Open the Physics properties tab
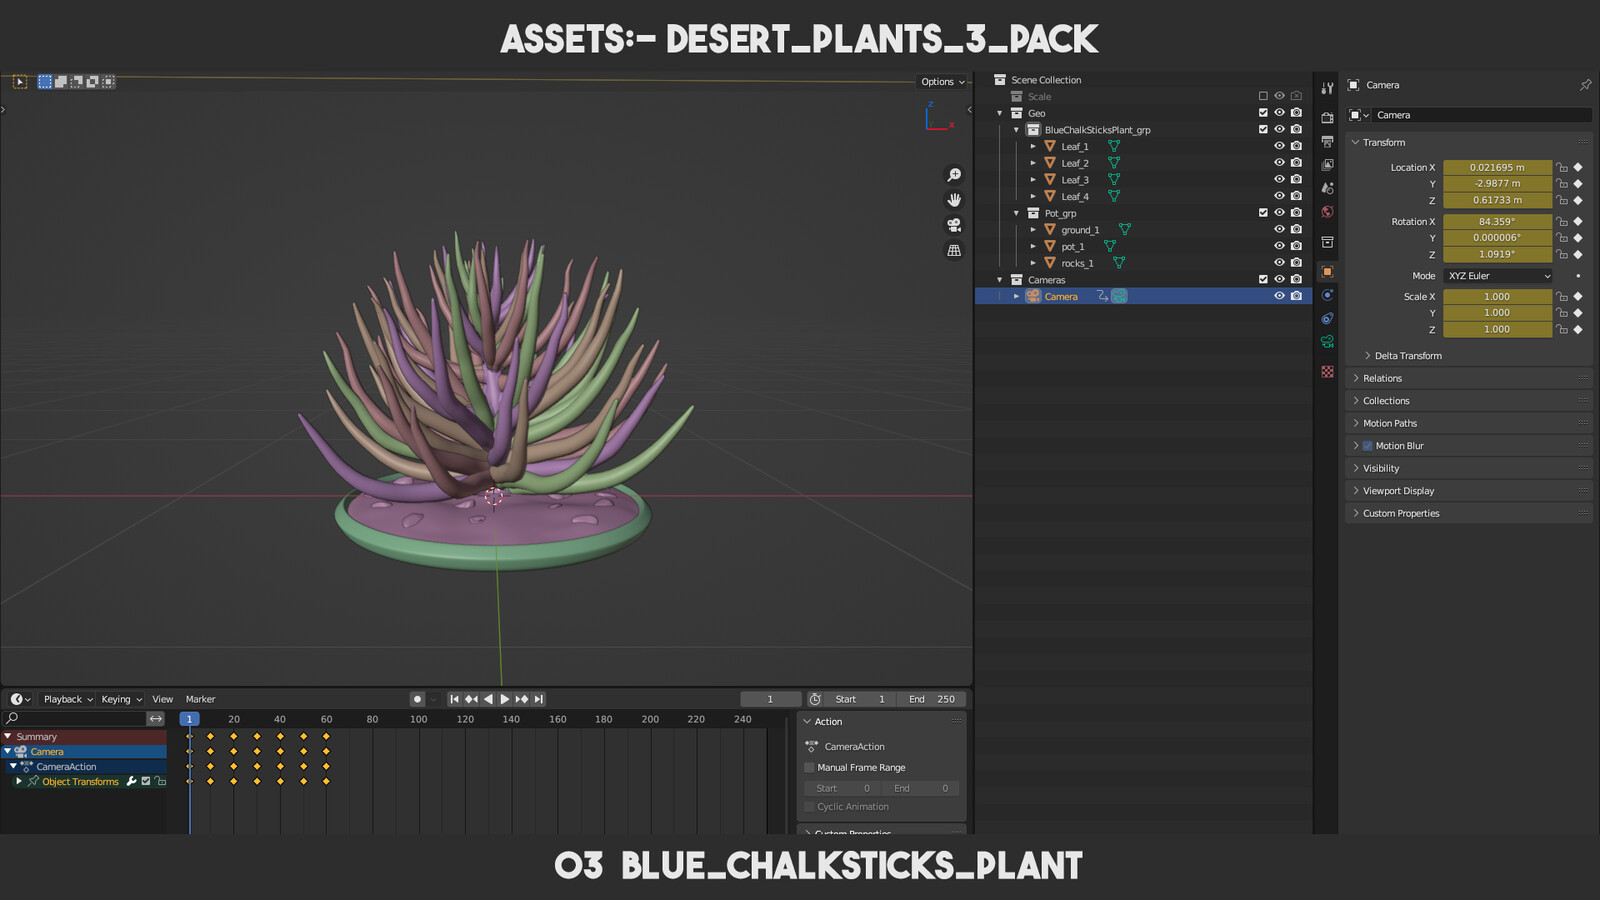This screenshot has height=900, width=1600. click(1327, 295)
